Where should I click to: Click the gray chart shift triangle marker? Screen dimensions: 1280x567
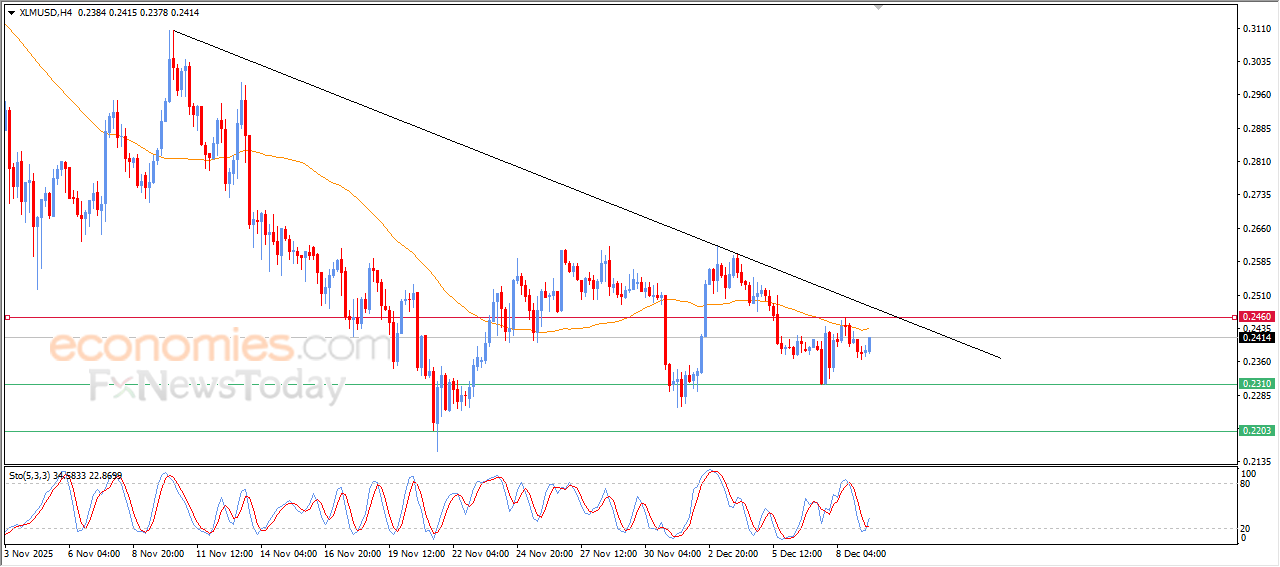[x=879, y=6]
